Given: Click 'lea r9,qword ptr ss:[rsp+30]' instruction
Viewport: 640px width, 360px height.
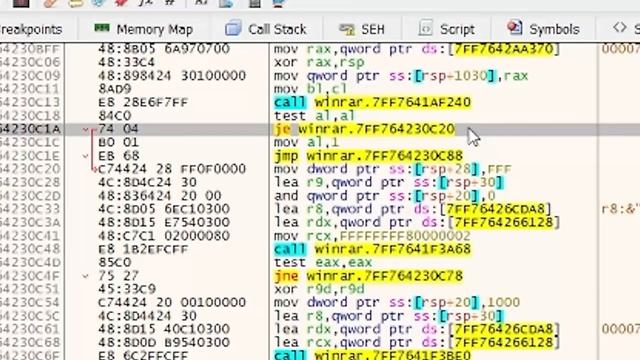Looking at the screenshot, I should tap(389, 182).
